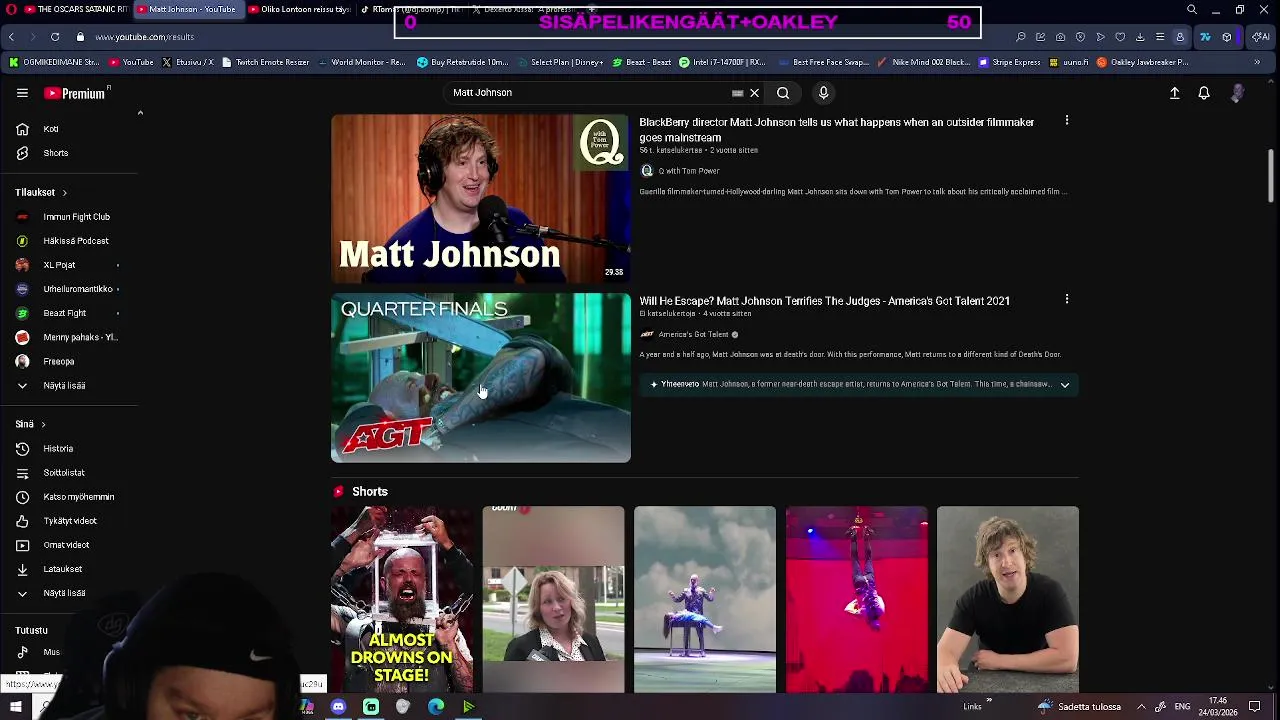Open Katso myöhemmin watch later list
The width and height of the screenshot is (1280, 720).
pyautogui.click(x=70, y=496)
